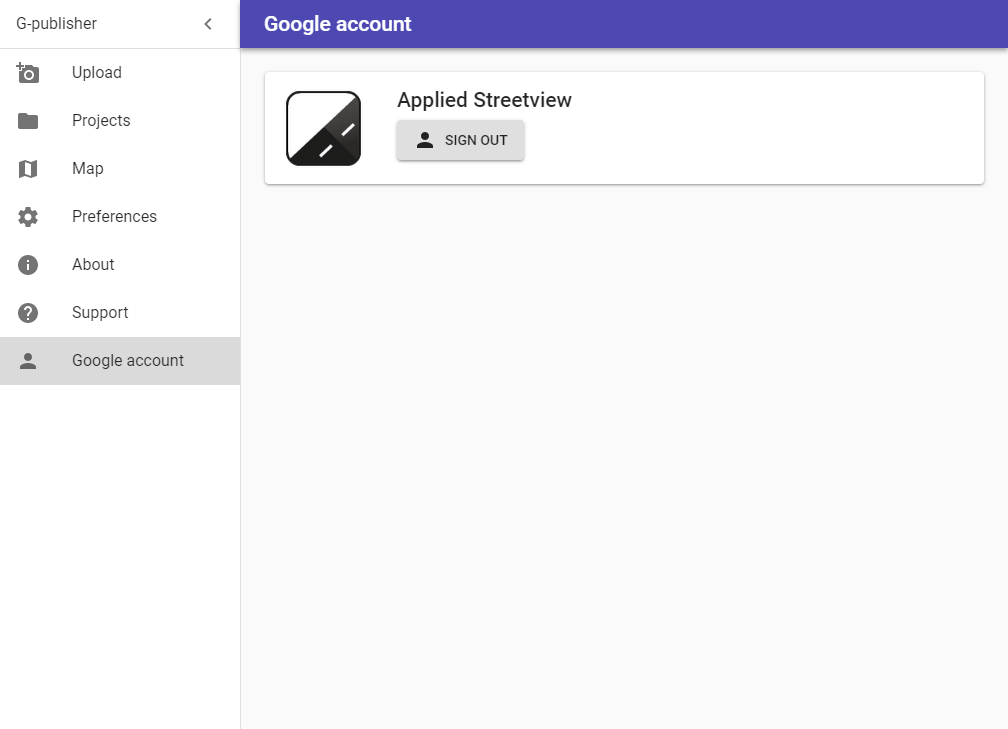Open the Upload menu item
This screenshot has width=1008, height=729.
coord(120,73)
